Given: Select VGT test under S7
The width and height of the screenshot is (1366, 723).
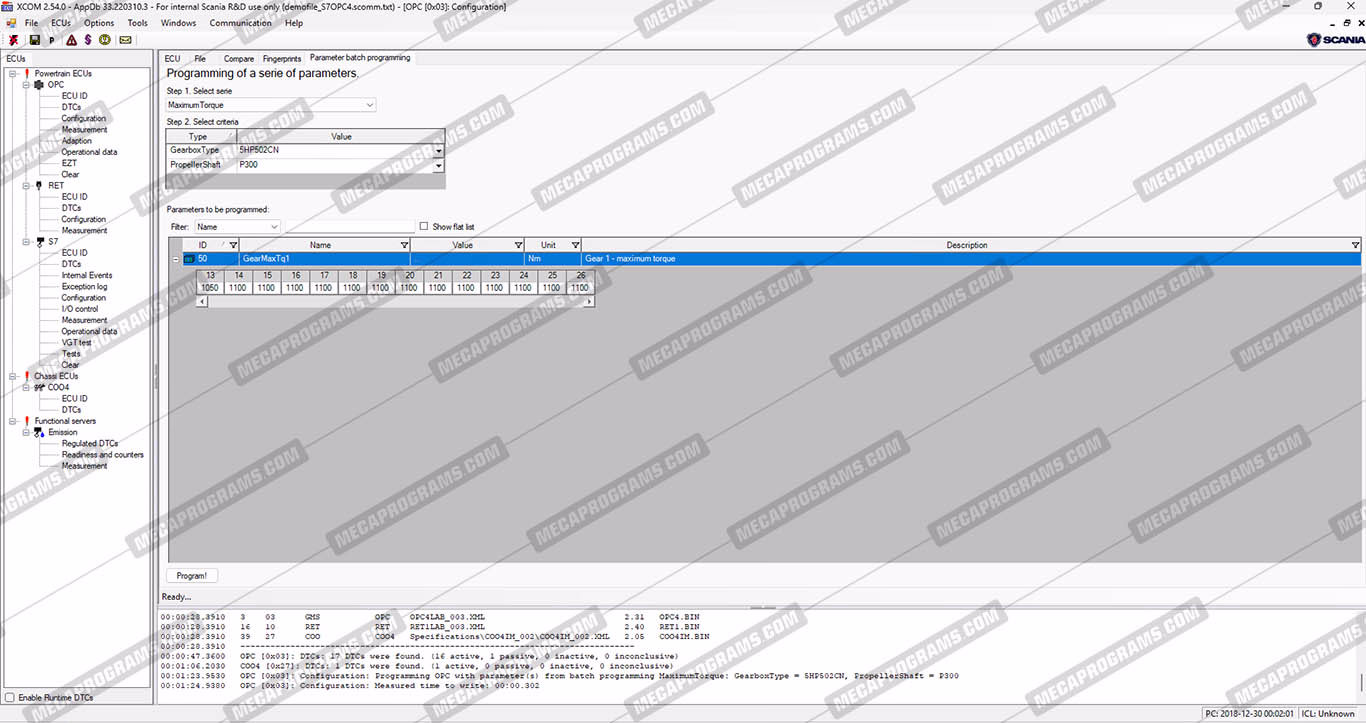Looking at the screenshot, I should click(77, 343).
